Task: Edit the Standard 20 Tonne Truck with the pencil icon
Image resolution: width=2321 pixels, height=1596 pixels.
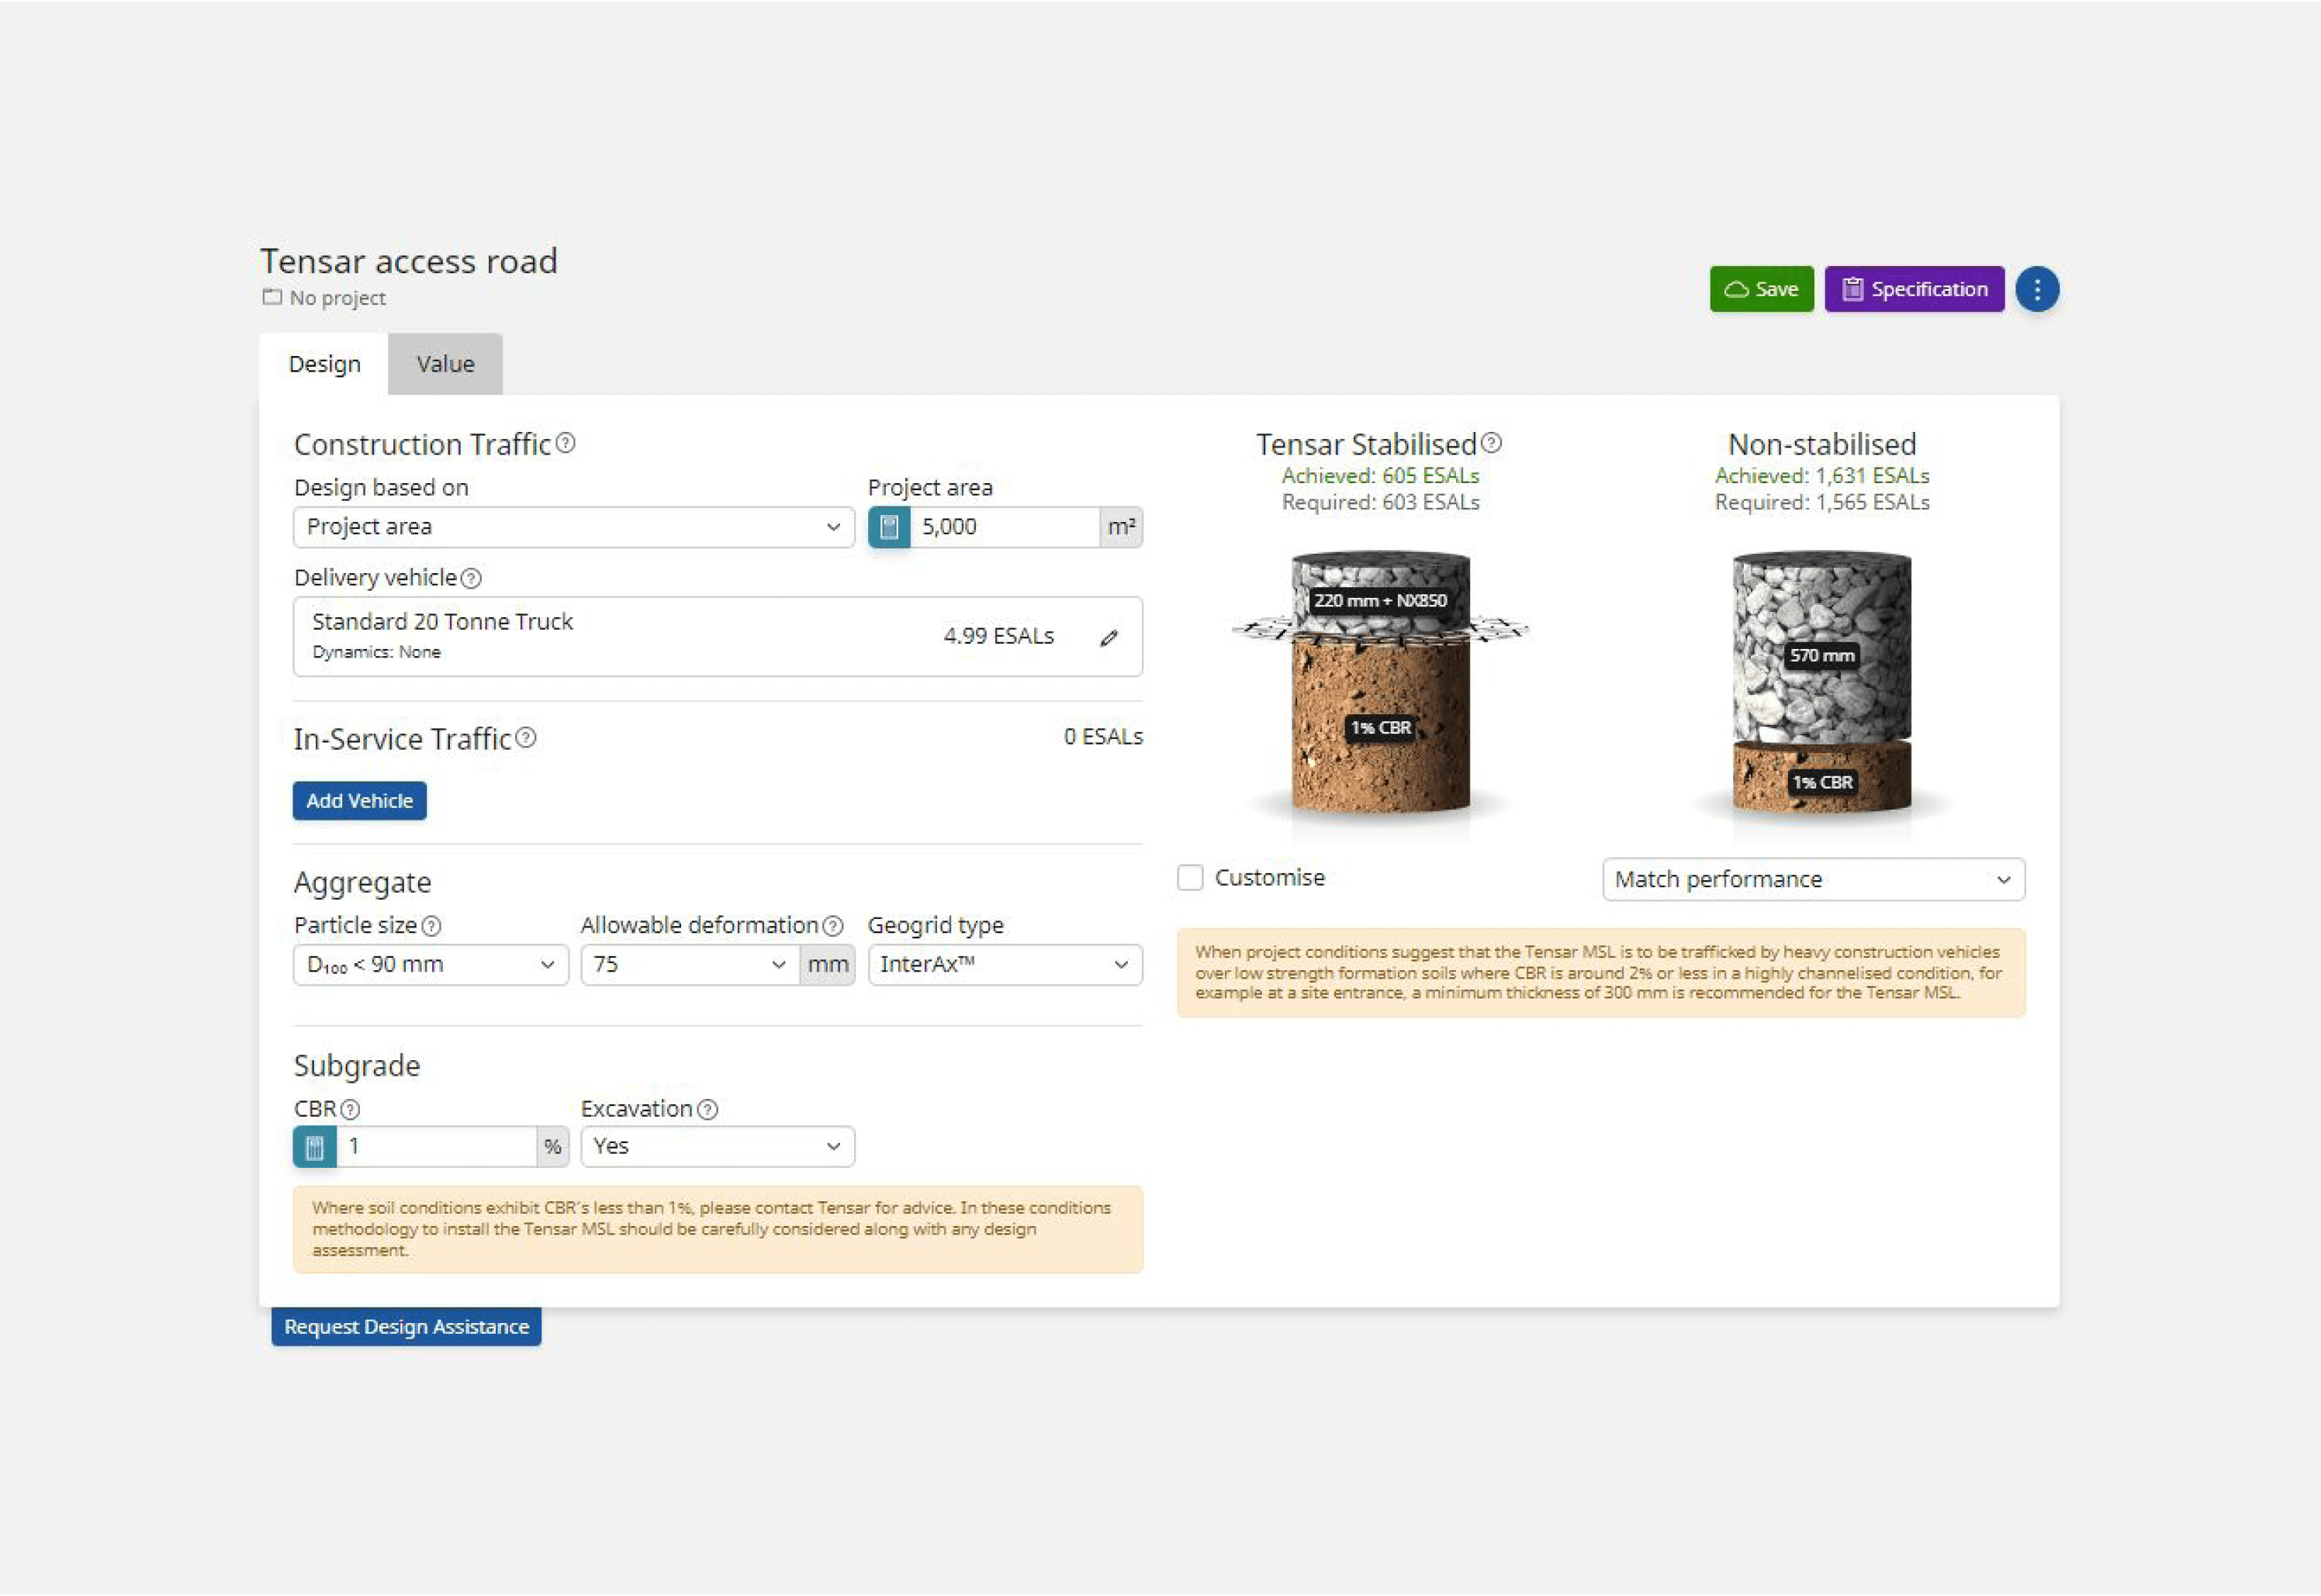Action: [1108, 637]
